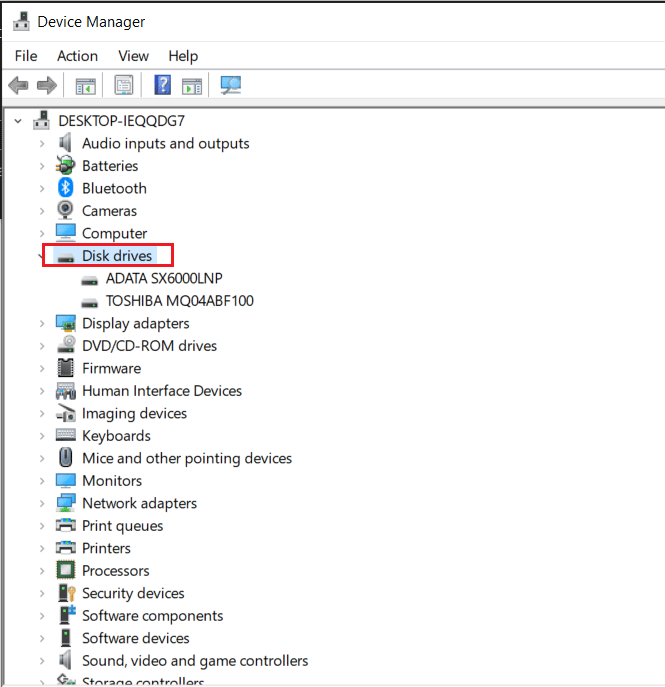Click the Back arrow toolbar icon
The width and height of the screenshot is (665, 687).
18,86
